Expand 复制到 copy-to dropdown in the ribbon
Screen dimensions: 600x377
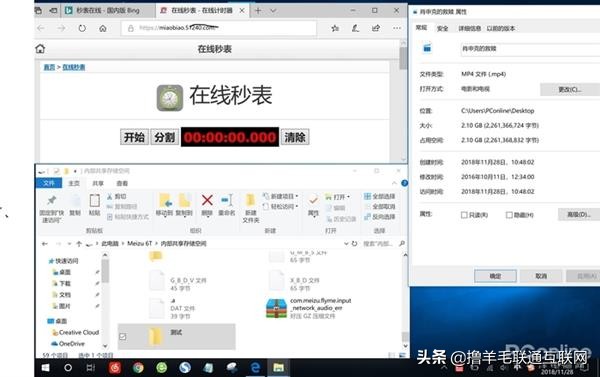184,217
